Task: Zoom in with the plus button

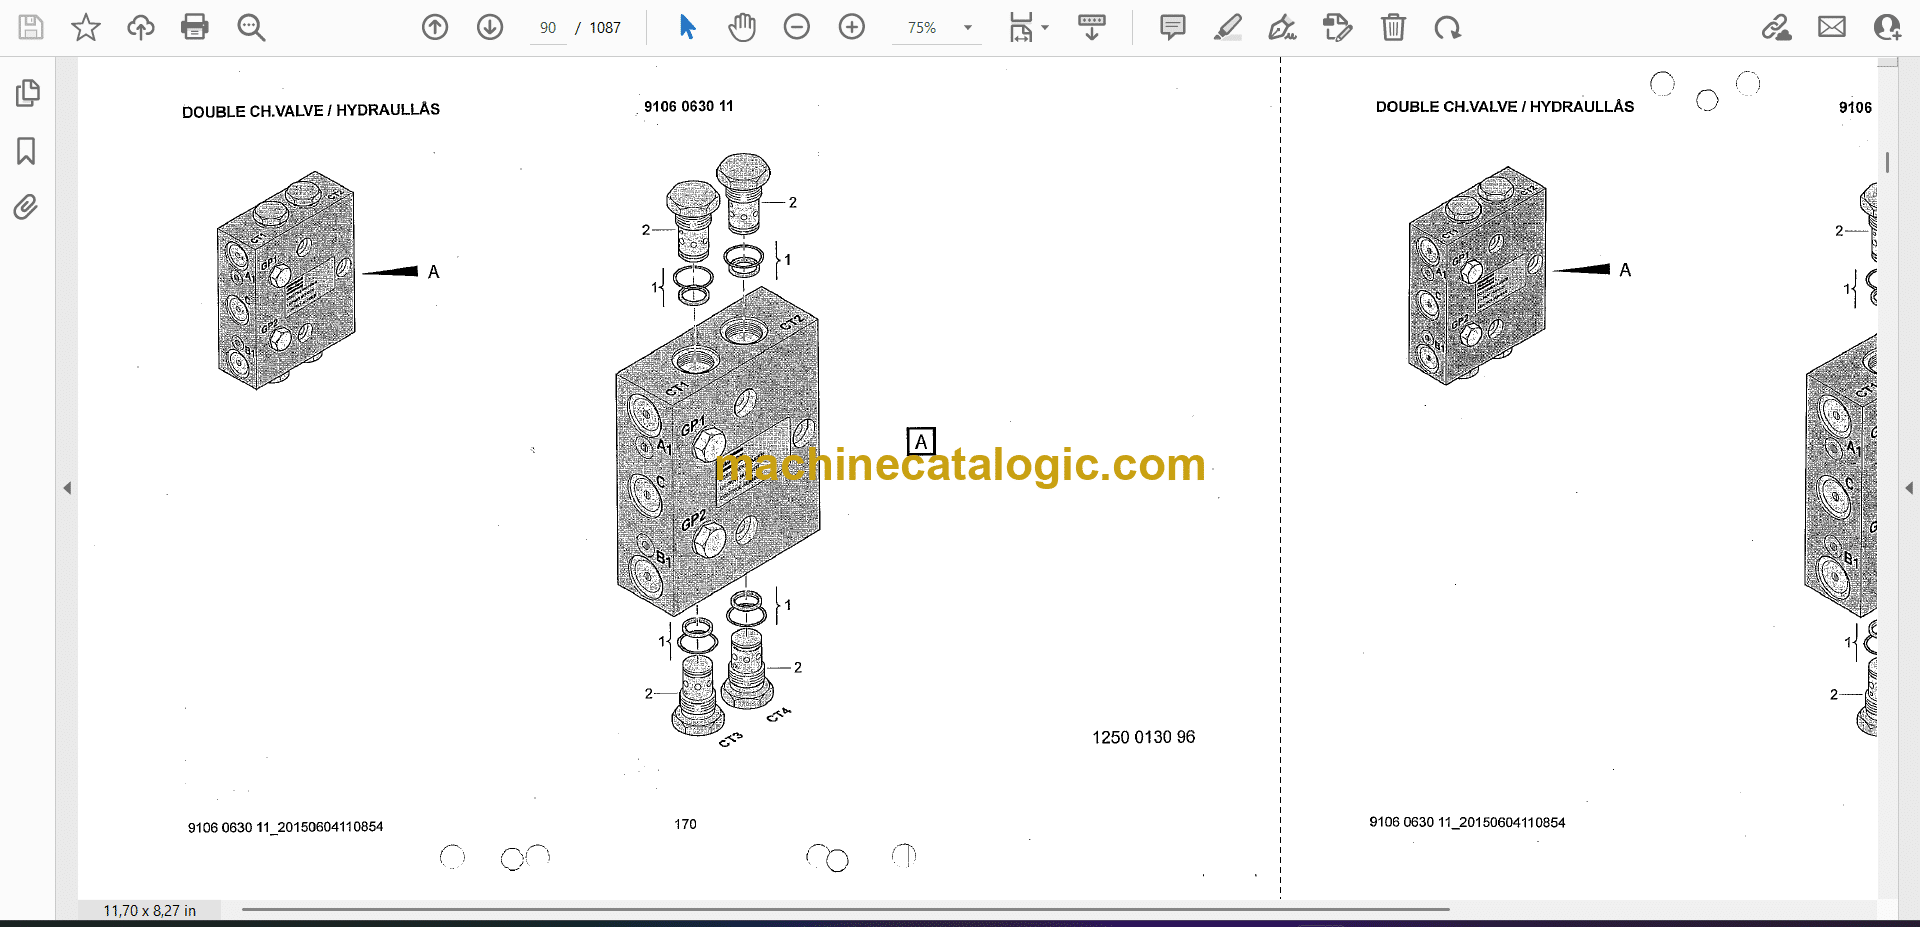Action: (x=852, y=27)
